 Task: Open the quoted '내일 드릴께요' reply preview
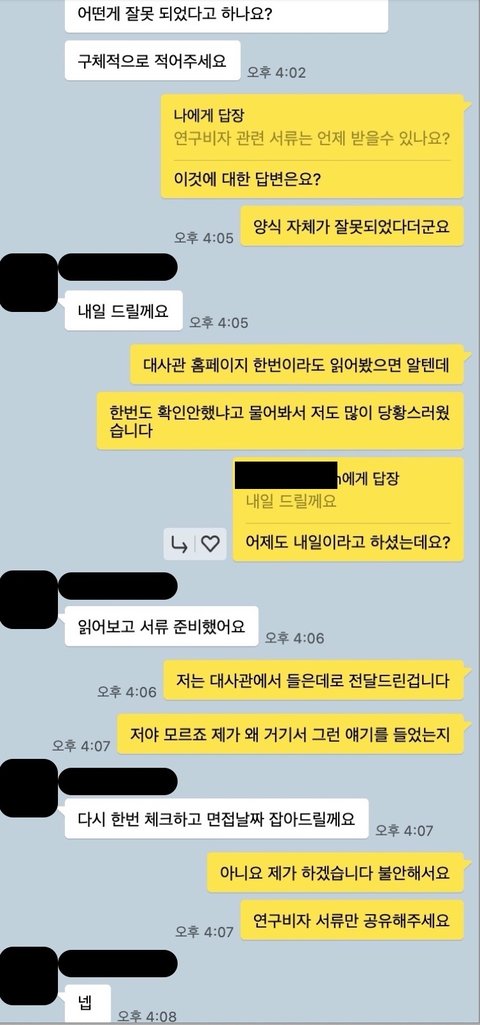pyautogui.click(x=291, y=501)
